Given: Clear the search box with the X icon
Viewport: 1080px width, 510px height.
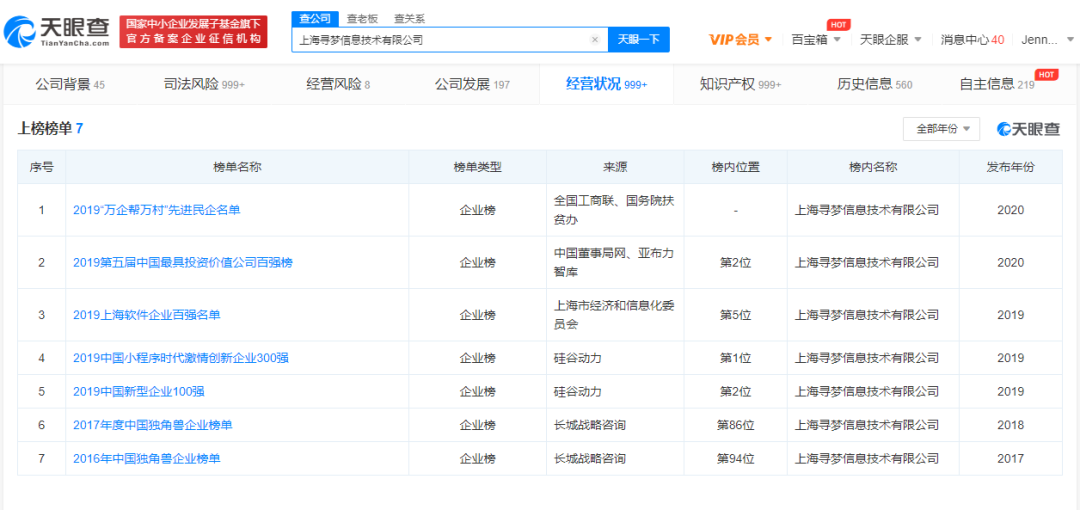Looking at the screenshot, I should (595, 40).
